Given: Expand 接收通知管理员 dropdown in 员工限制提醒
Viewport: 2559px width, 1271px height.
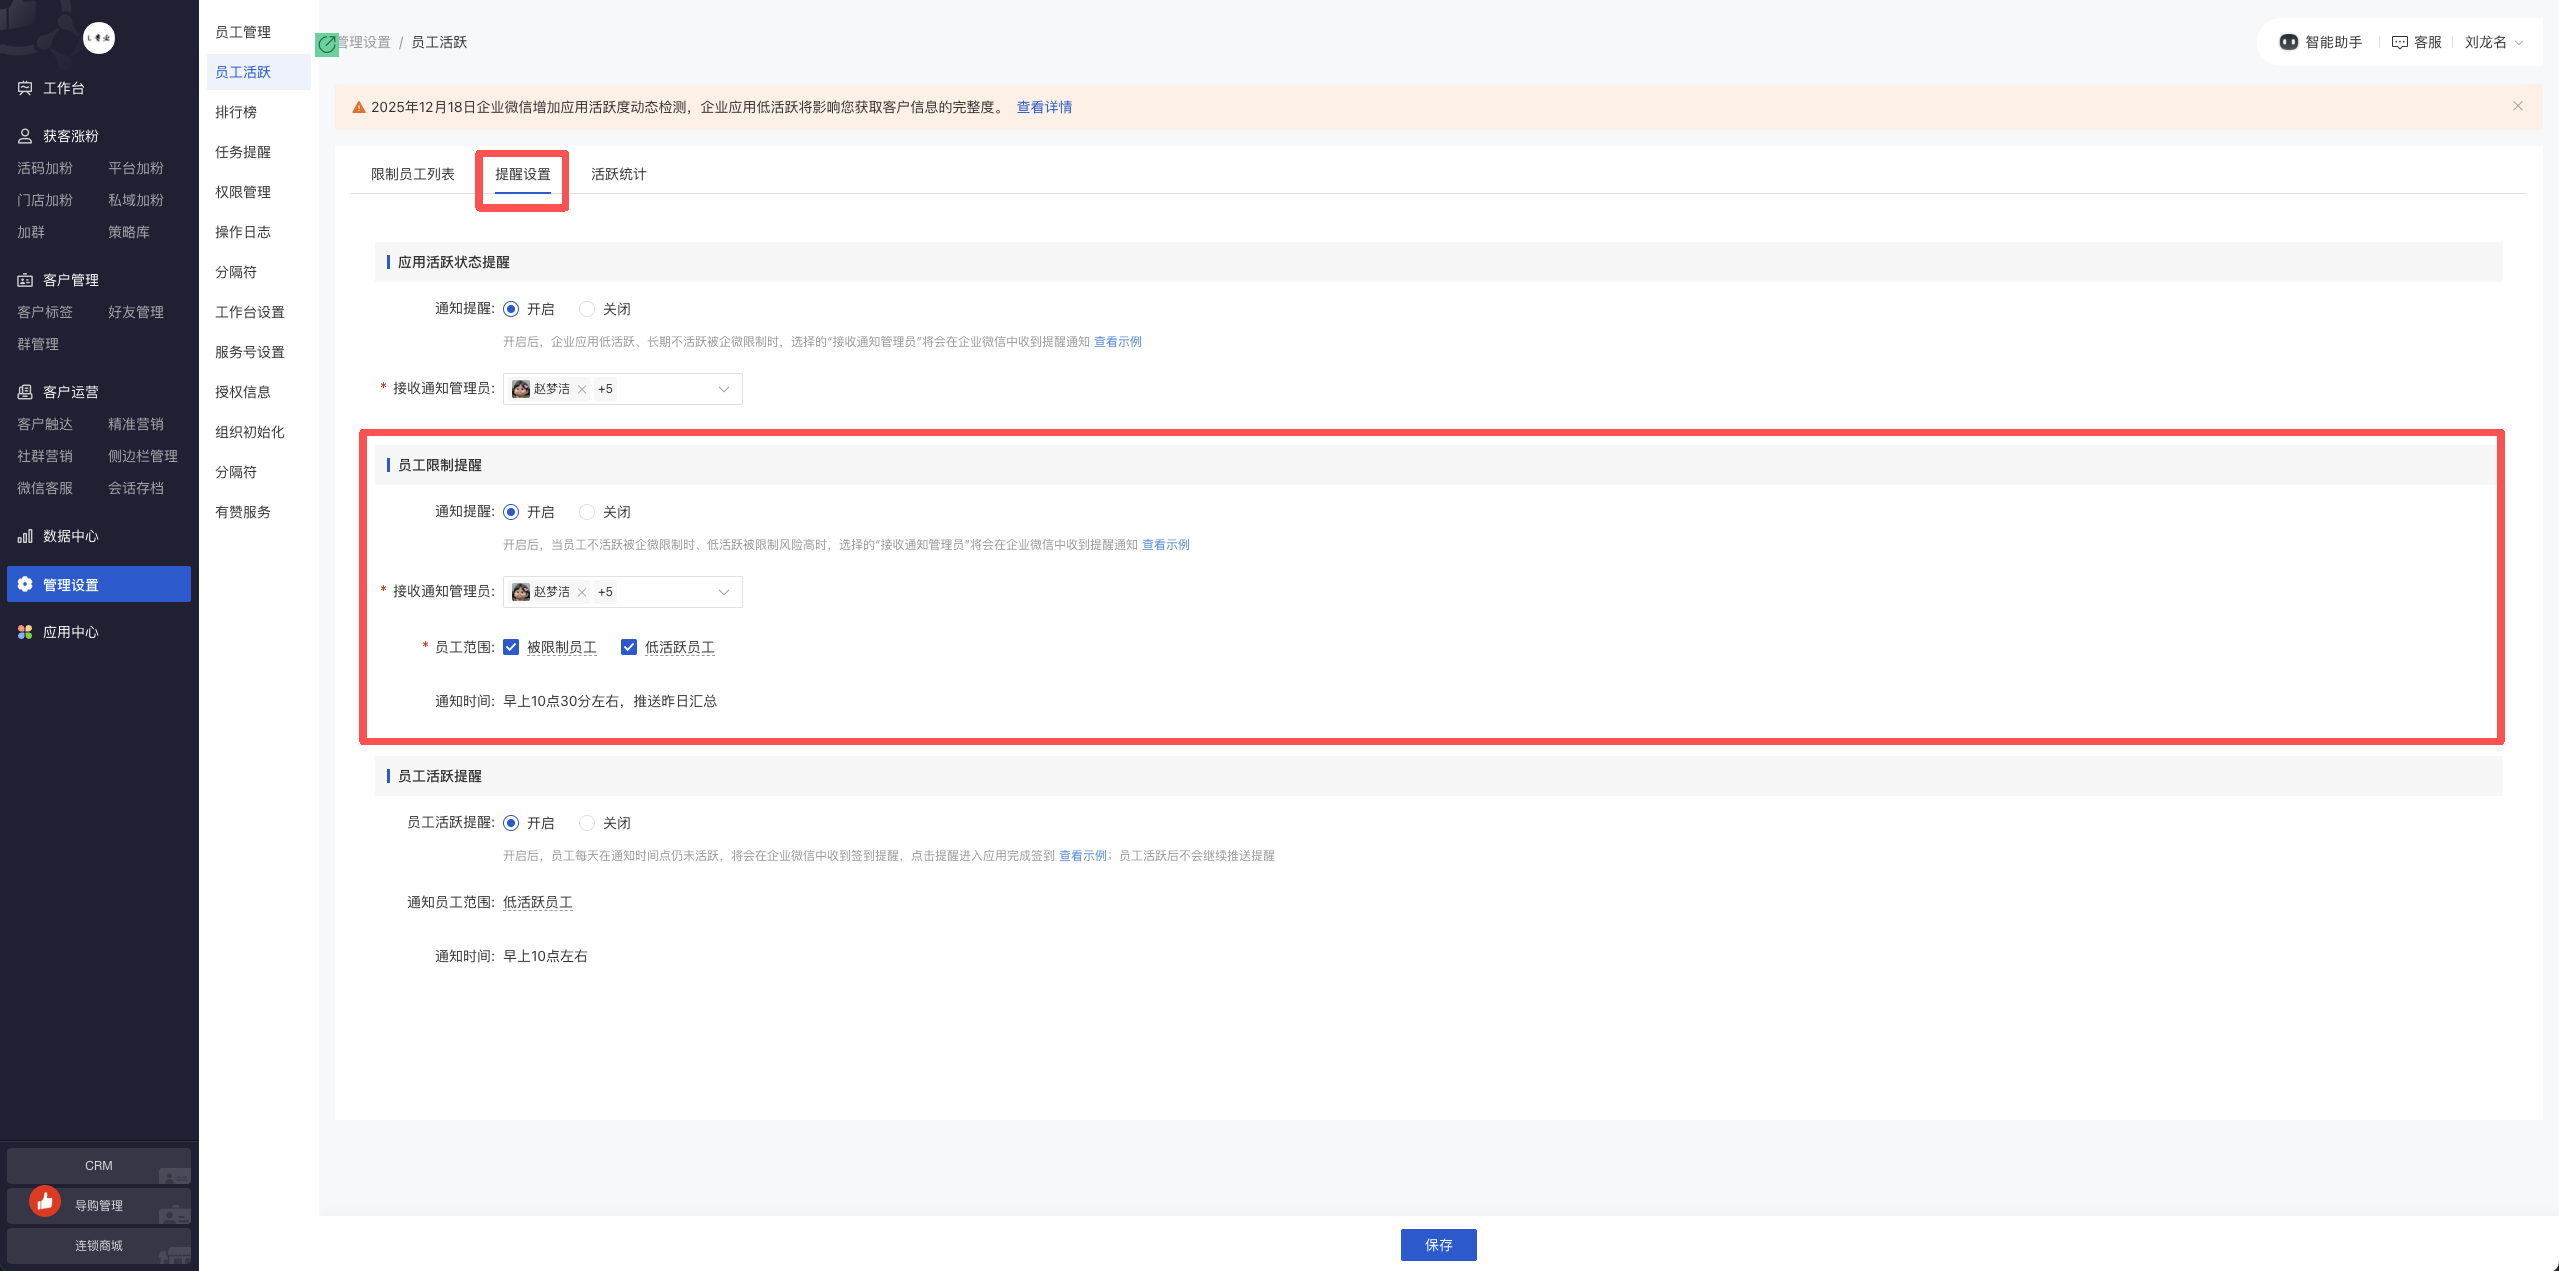Looking at the screenshot, I should pyautogui.click(x=723, y=592).
